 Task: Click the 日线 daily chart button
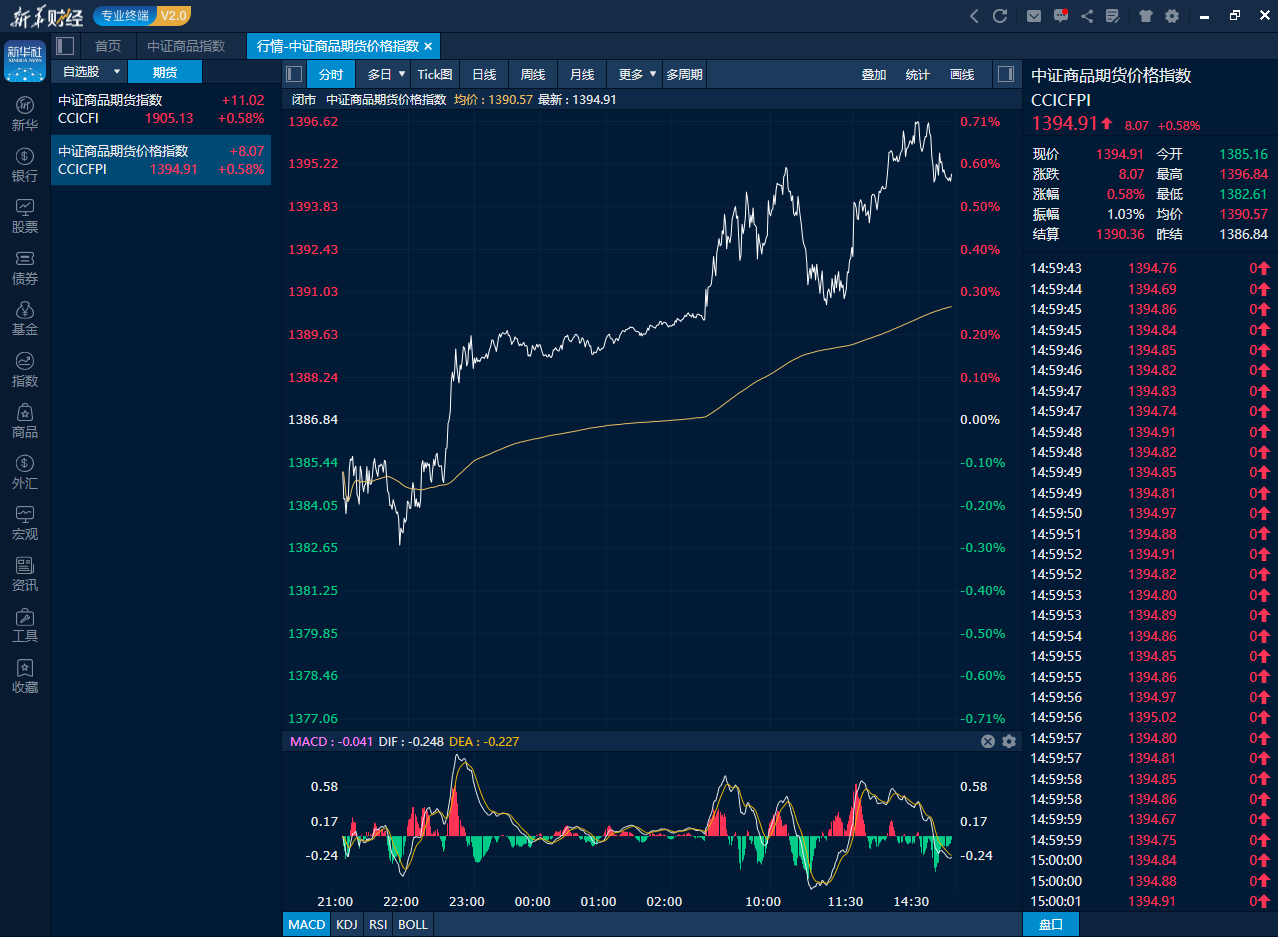coord(484,74)
